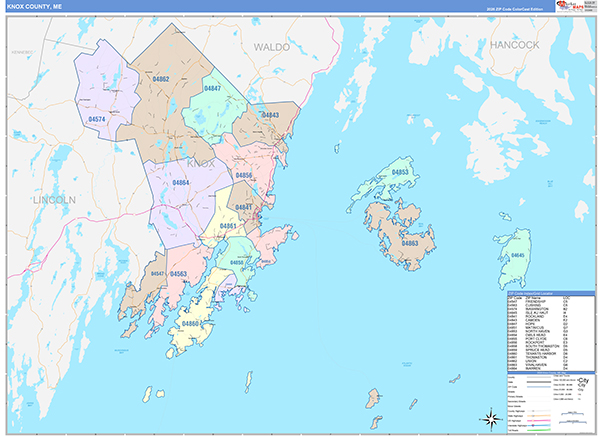The width and height of the screenshot is (600, 436).
Task: Select the TENANTS HARBOR row in the index
Action: [x=538, y=354]
